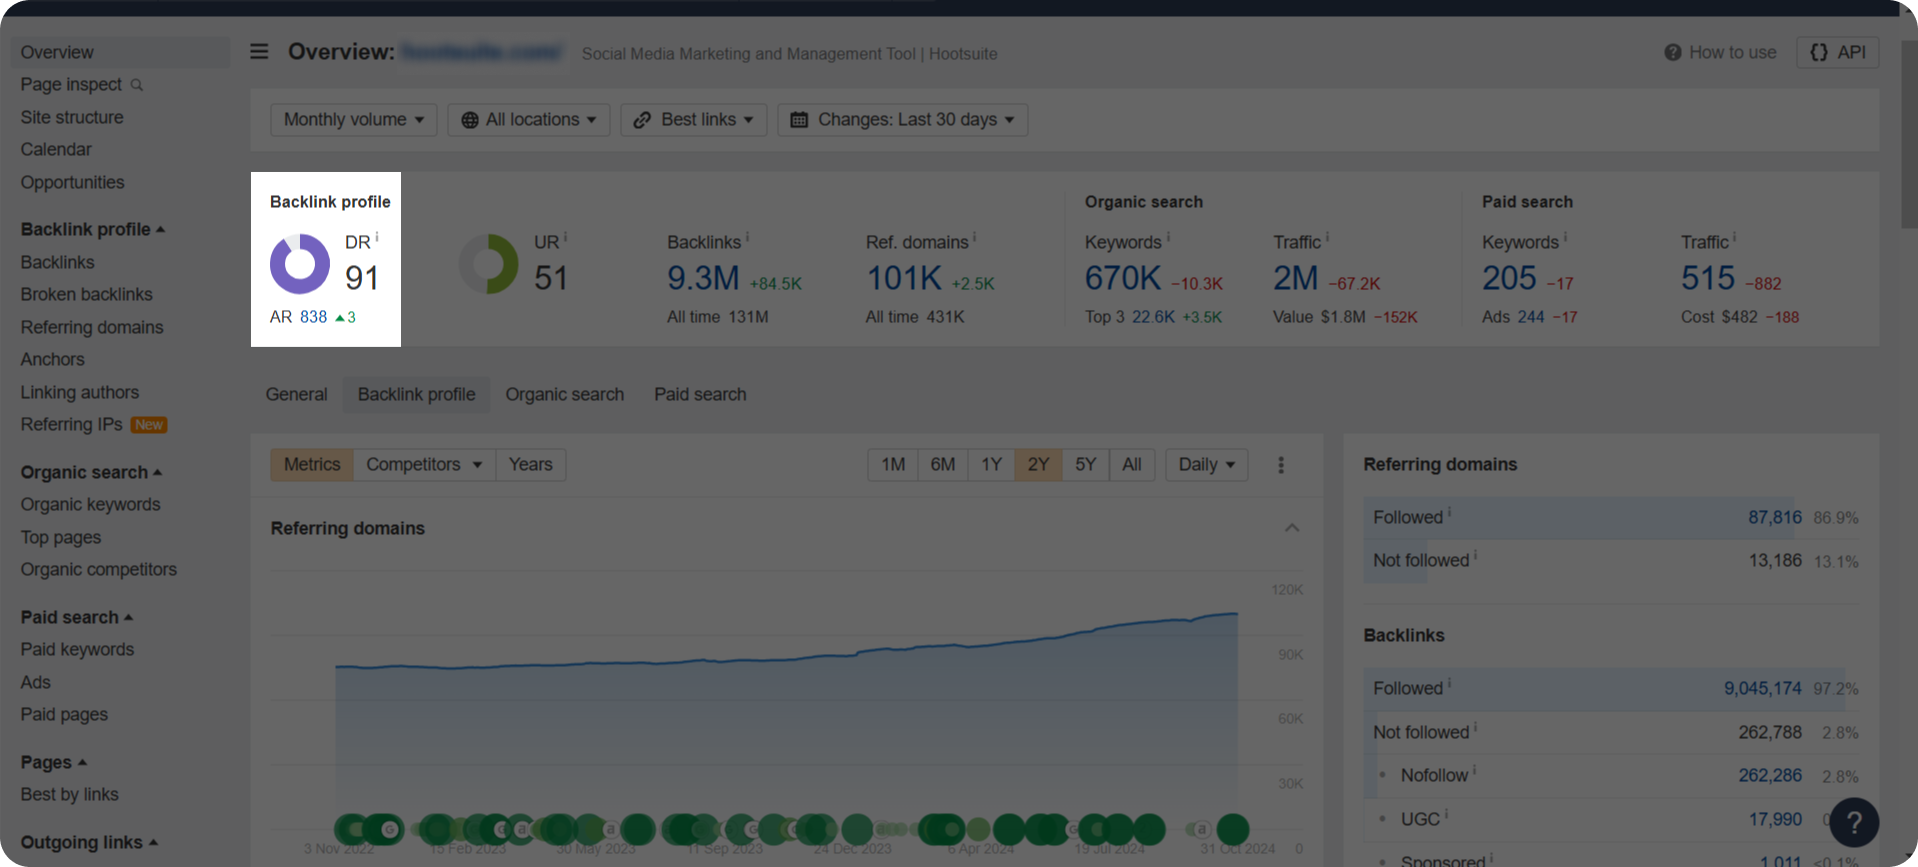Select the Metrics chart mode
Viewport: 1918px width, 867px height.
click(312, 465)
